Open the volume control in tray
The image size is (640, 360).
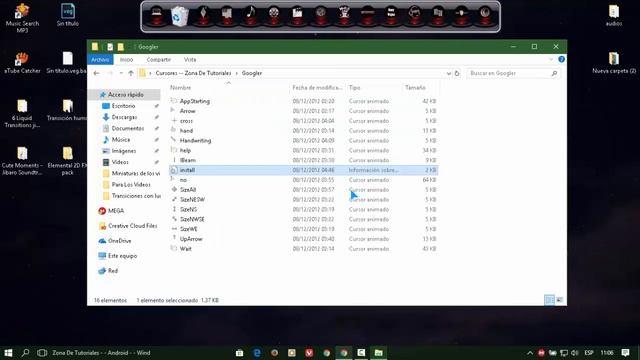click(575, 353)
